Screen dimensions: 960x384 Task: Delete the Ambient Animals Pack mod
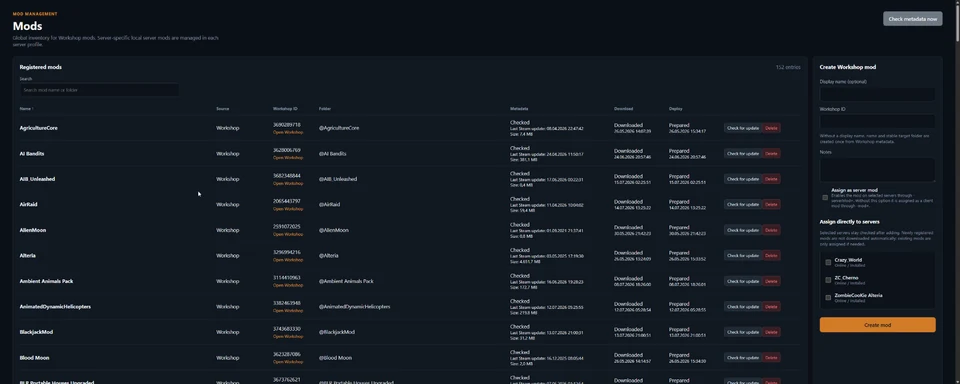click(x=771, y=281)
